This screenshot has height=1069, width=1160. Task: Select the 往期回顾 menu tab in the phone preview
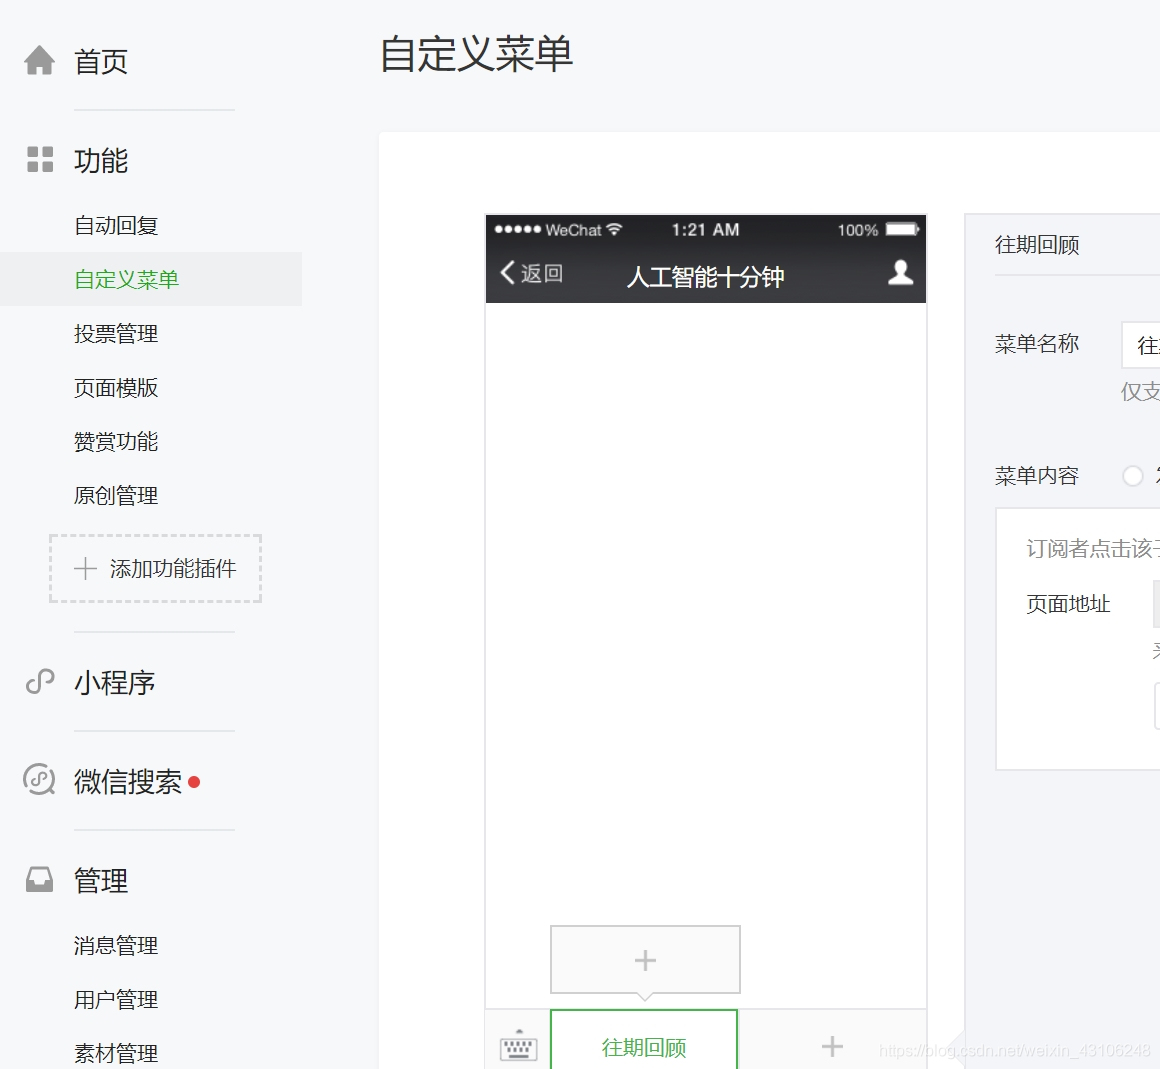click(x=644, y=1039)
